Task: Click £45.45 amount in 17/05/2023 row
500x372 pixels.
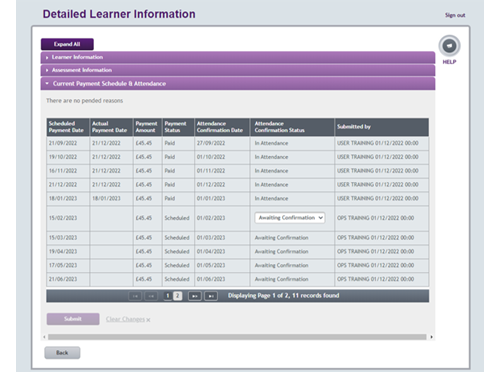Action: click(x=144, y=265)
